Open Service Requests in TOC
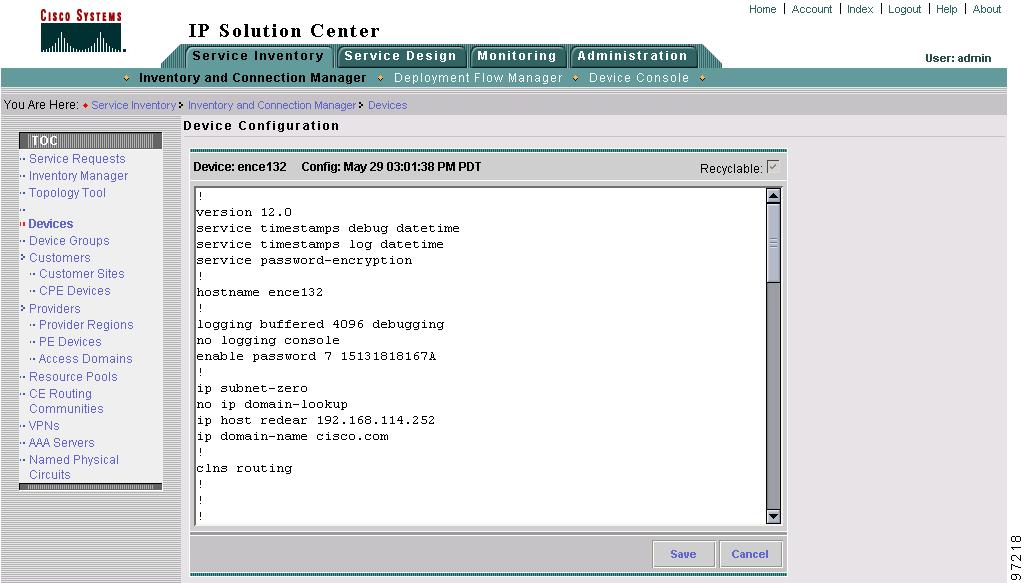The height and width of the screenshot is (583, 1024). pyautogui.click(x=77, y=159)
